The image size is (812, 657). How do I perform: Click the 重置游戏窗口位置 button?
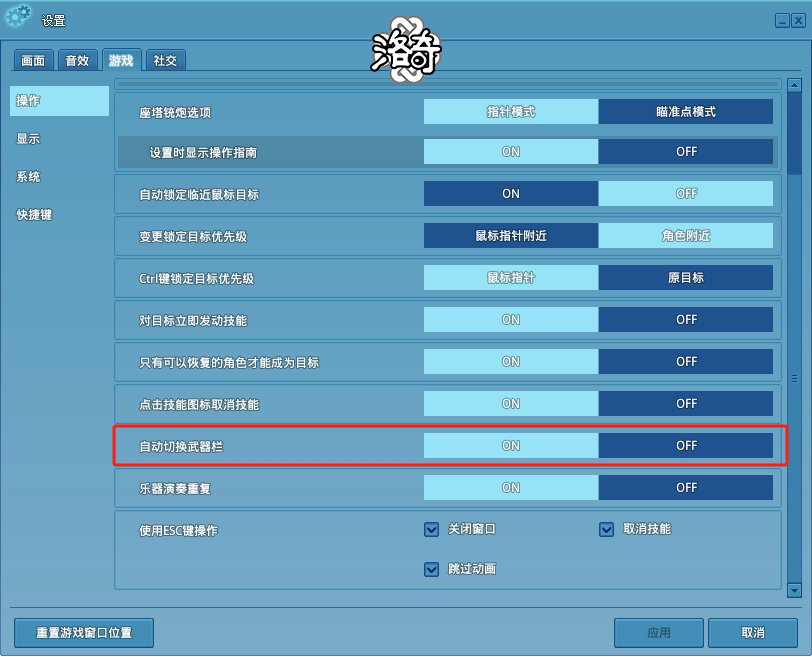[84, 633]
